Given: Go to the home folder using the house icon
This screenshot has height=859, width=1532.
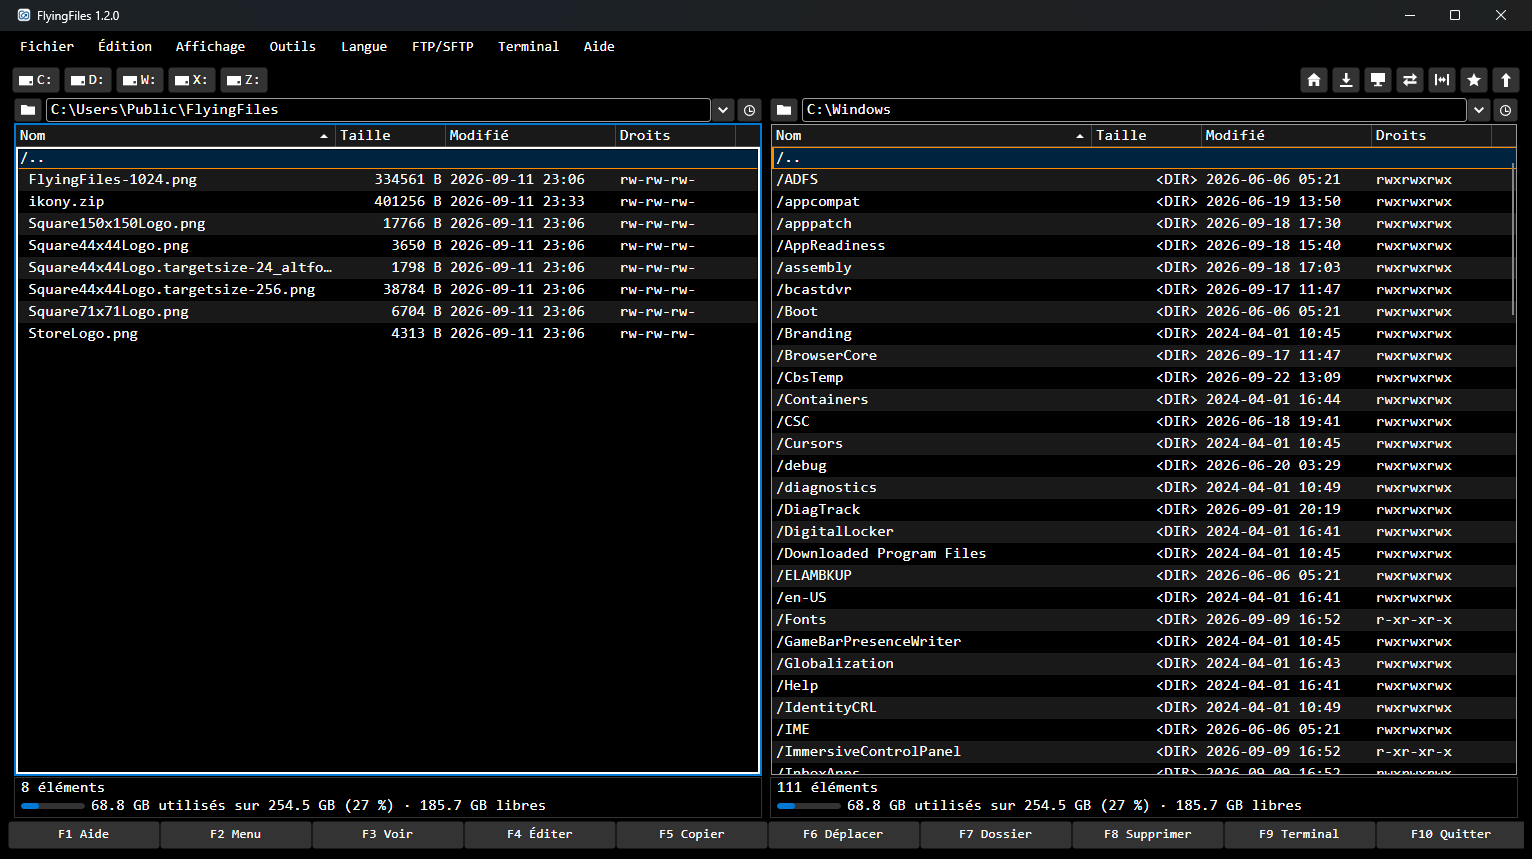Looking at the screenshot, I should pos(1314,80).
